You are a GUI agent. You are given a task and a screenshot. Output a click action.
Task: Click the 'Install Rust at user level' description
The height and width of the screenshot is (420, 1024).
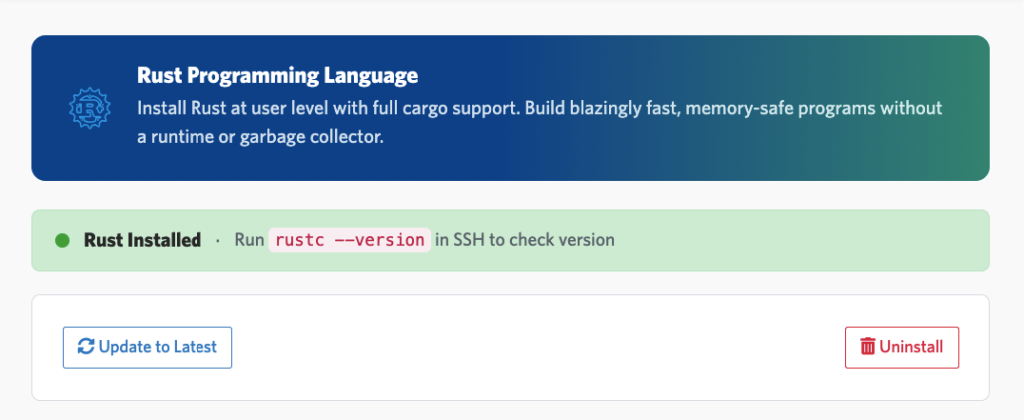[x=539, y=123]
